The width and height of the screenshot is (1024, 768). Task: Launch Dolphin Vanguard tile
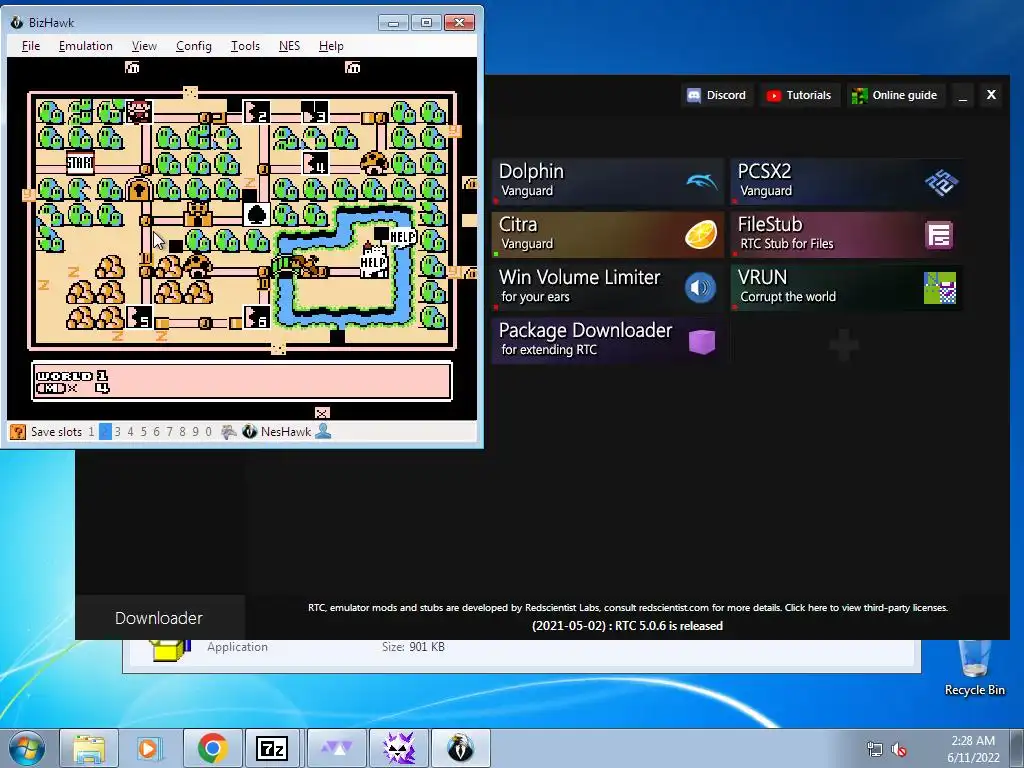pyautogui.click(x=608, y=181)
